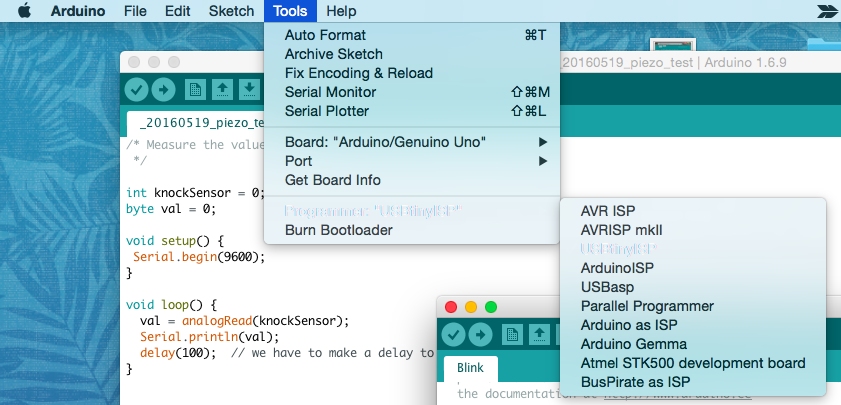This screenshot has height=405, width=841.
Task: Select Atmel STK500 development board
Action: coord(692,363)
